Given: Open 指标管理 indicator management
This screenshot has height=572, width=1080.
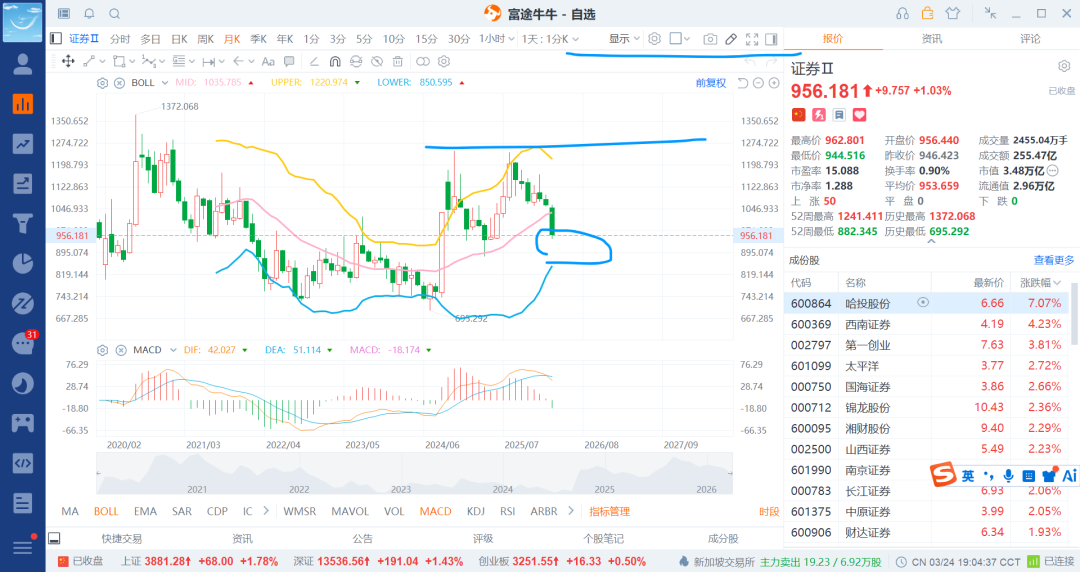Looking at the screenshot, I should (x=610, y=511).
